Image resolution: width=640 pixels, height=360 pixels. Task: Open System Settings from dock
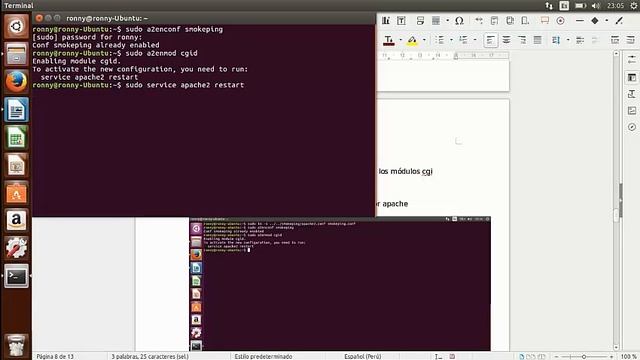[x=16, y=248]
